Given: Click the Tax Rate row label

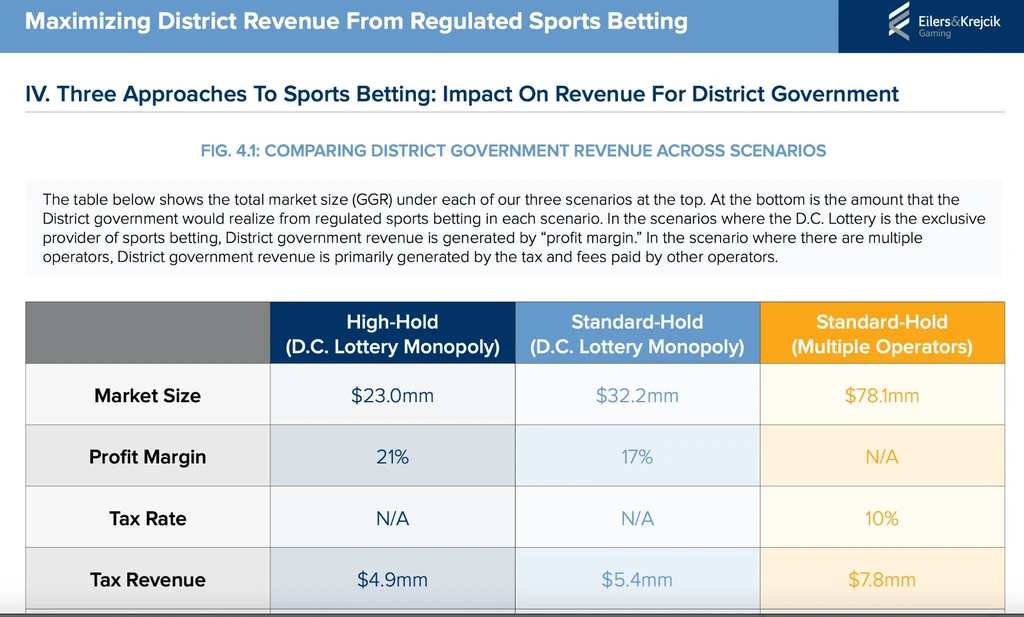Looking at the screenshot, I should [x=147, y=518].
